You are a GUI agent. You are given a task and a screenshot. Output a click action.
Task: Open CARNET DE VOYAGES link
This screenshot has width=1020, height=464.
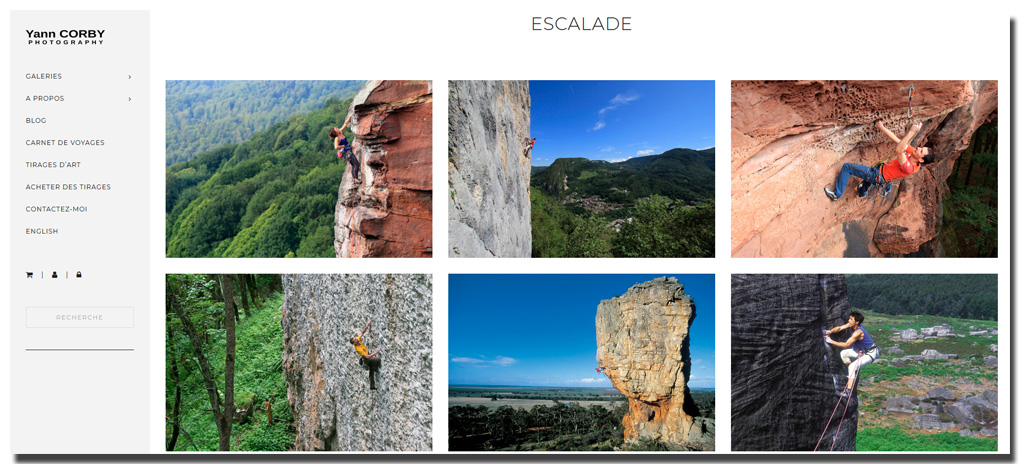(x=65, y=143)
